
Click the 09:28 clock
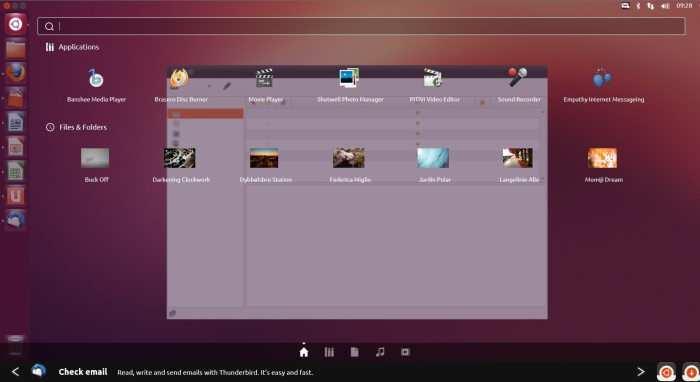pyautogui.click(x=684, y=6)
